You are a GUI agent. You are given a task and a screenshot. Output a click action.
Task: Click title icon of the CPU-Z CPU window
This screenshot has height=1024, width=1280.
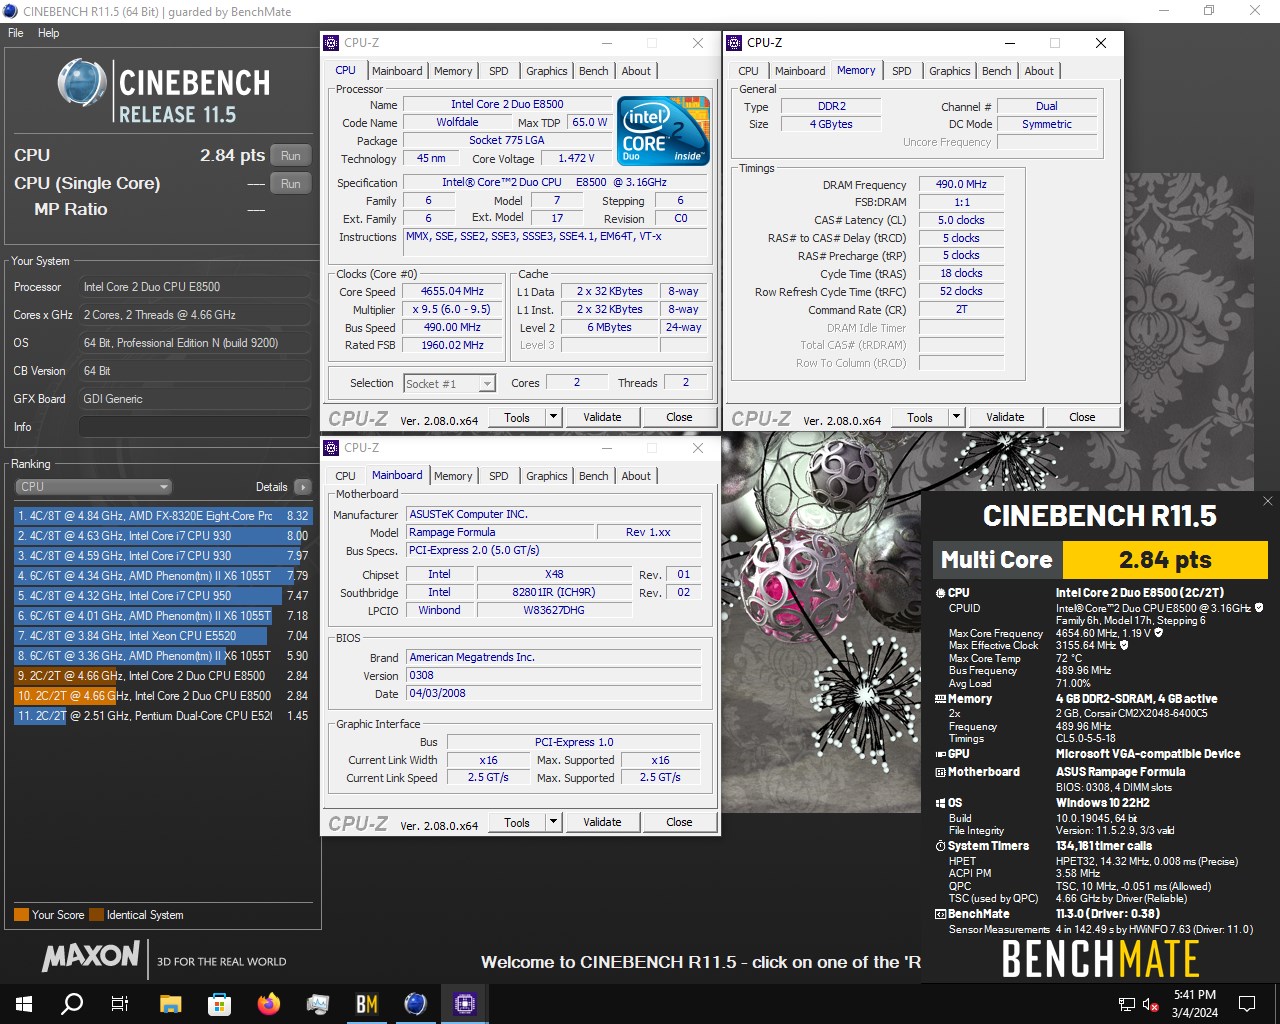click(331, 43)
